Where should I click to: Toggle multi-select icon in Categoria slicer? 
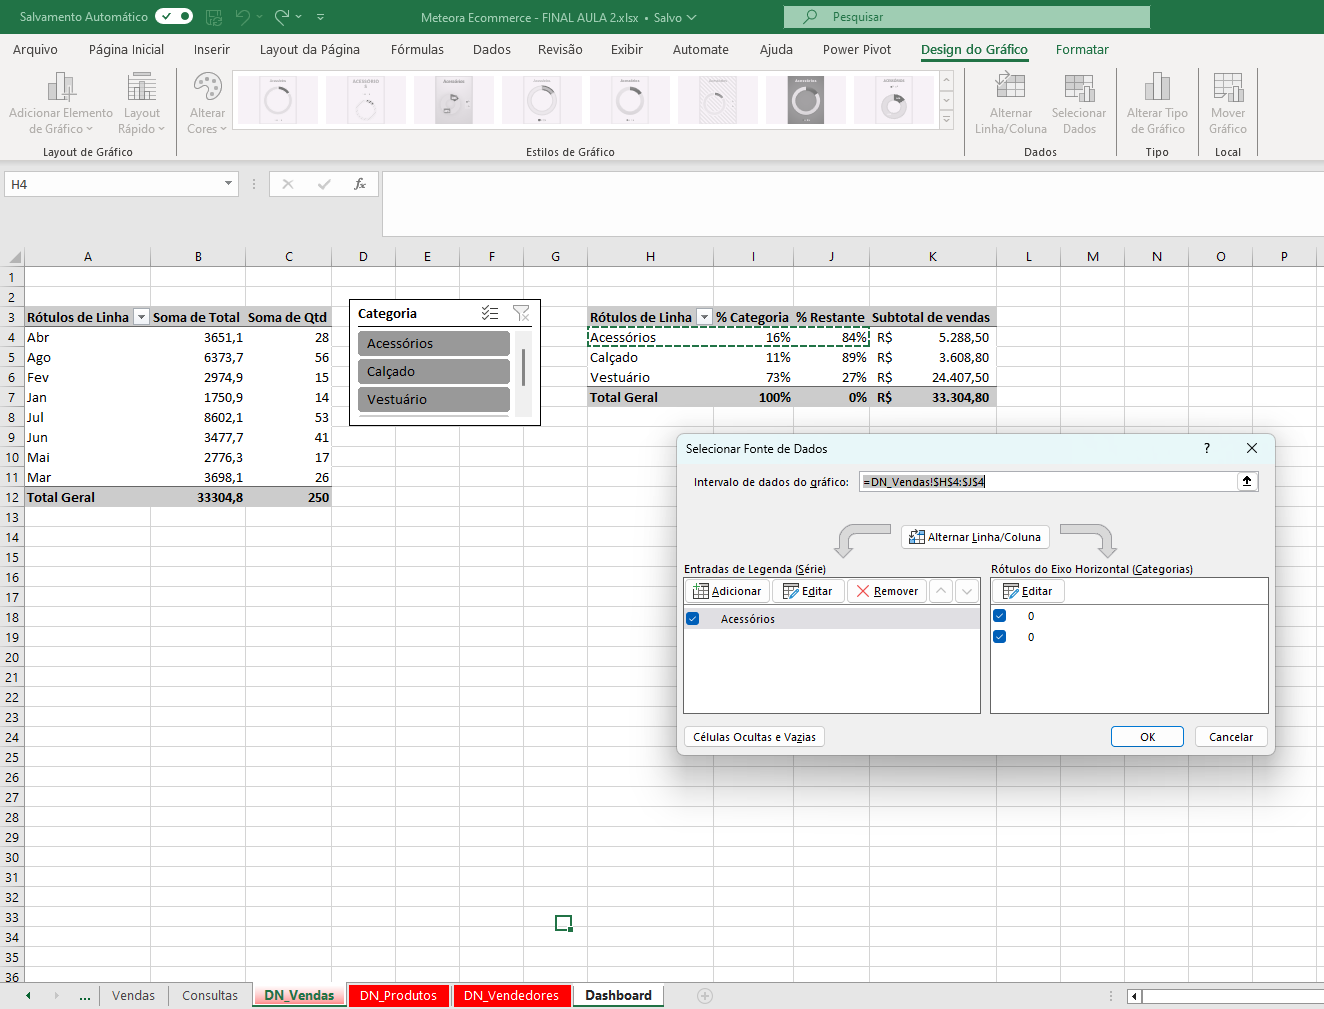[x=490, y=313]
